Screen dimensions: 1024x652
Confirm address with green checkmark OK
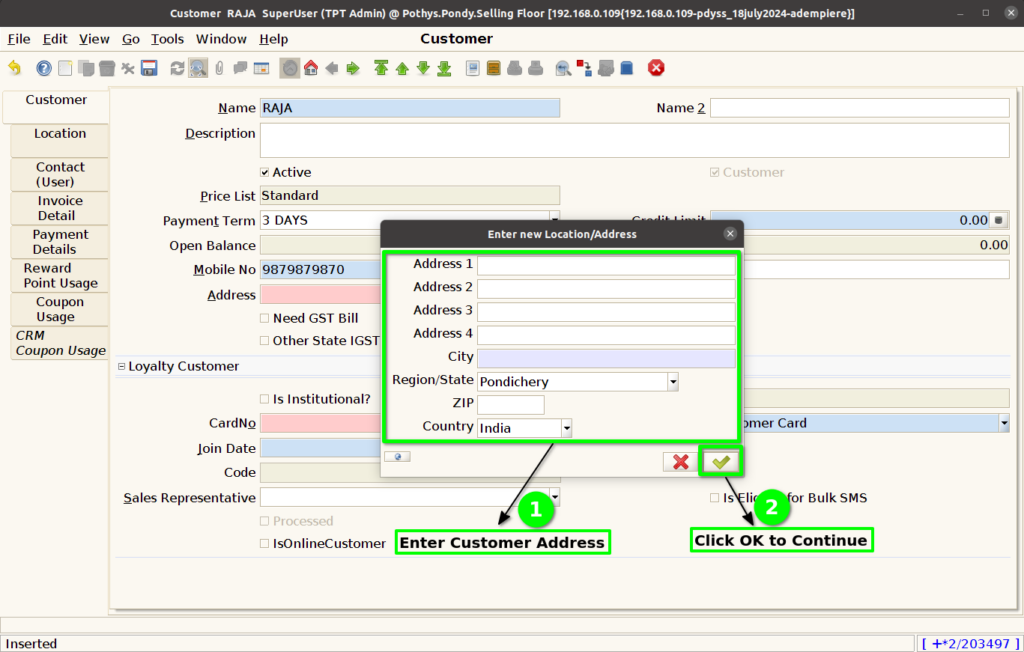pos(720,462)
